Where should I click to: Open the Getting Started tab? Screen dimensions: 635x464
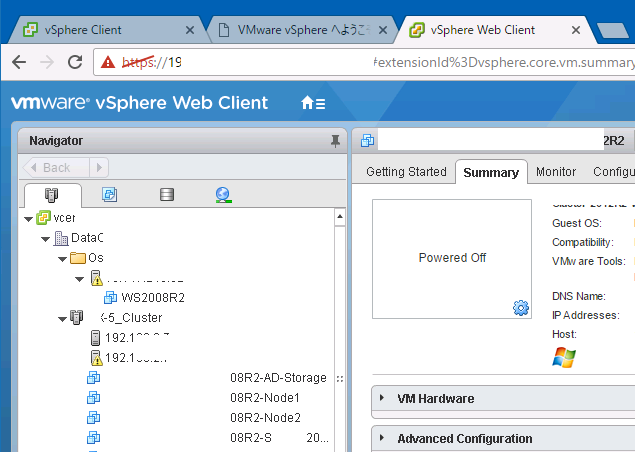click(x=406, y=172)
